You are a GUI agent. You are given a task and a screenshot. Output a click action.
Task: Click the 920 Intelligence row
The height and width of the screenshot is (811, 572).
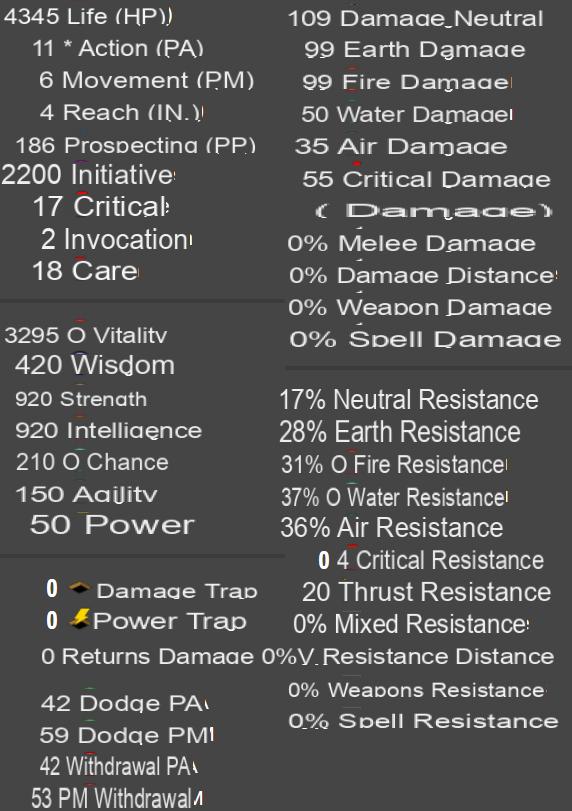[109, 430]
